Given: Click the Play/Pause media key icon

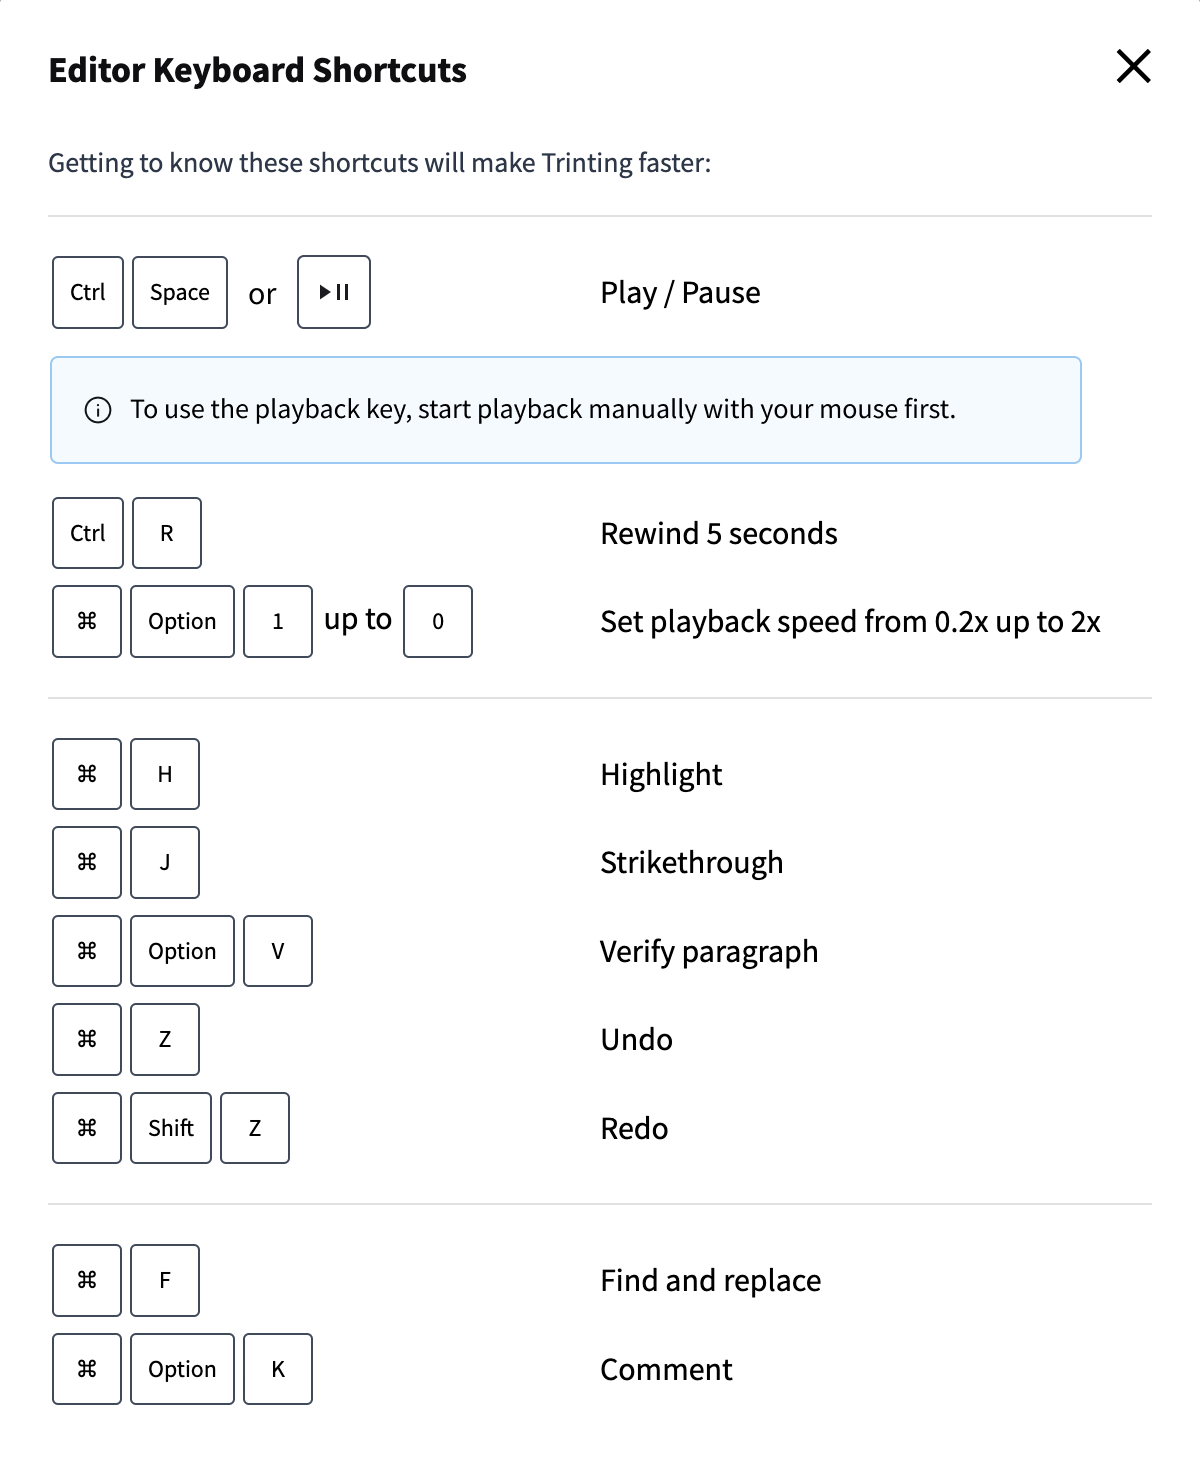Looking at the screenshot, I should (x=334, y=292).
